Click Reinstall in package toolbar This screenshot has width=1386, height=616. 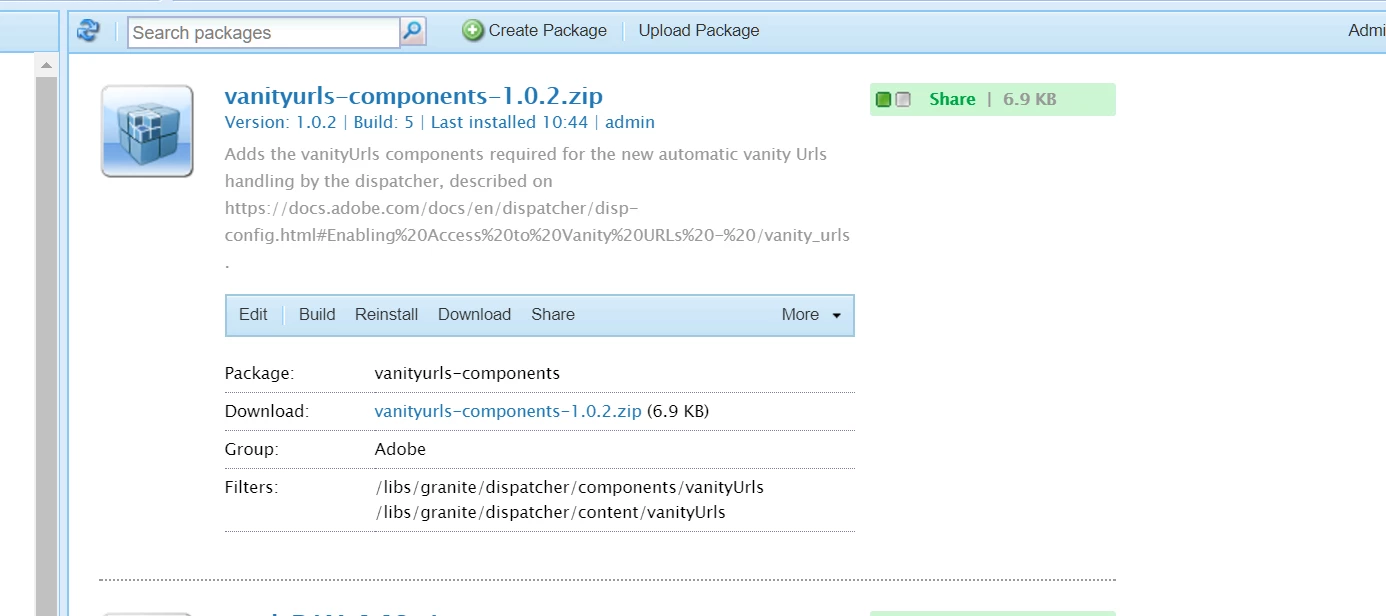tap(386, 314)
